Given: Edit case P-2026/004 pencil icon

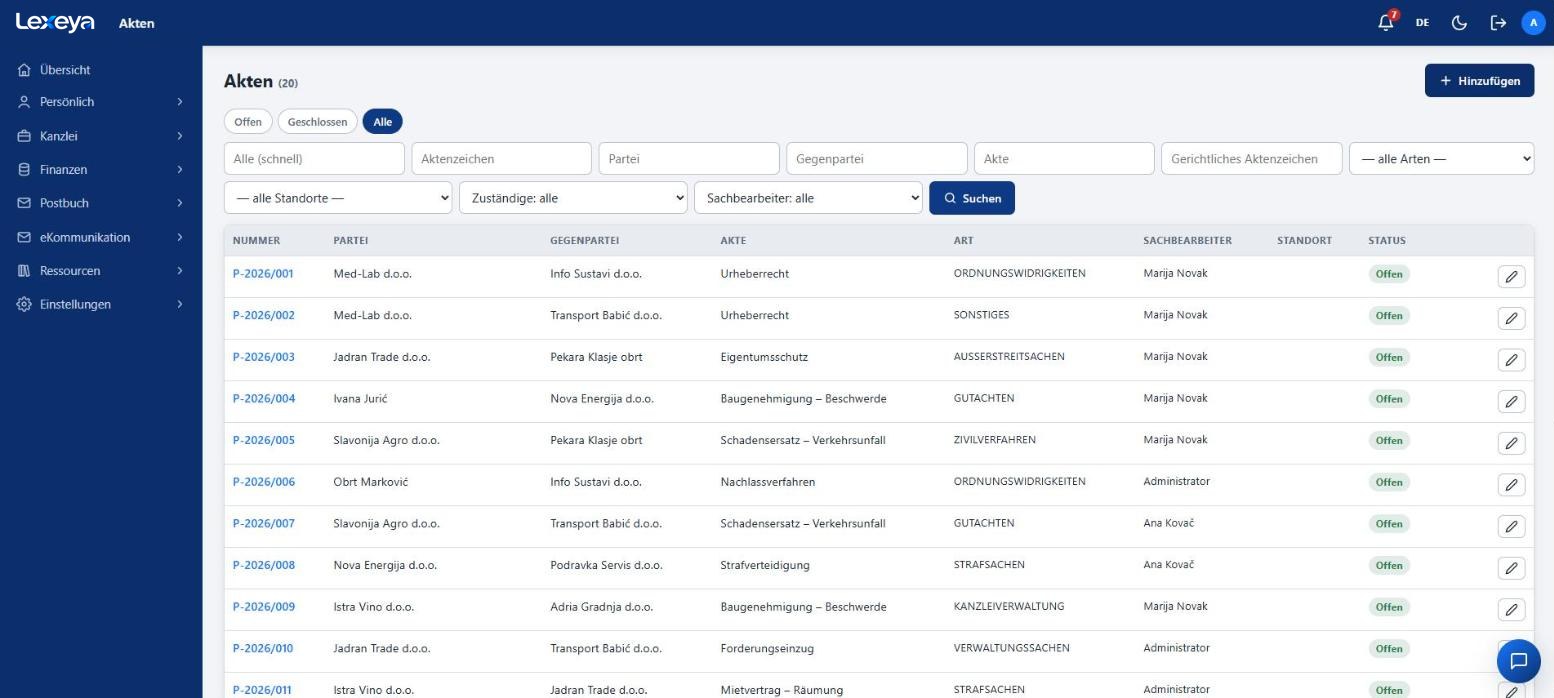Looking at the screenshot, I should [x=1511, y=401].
